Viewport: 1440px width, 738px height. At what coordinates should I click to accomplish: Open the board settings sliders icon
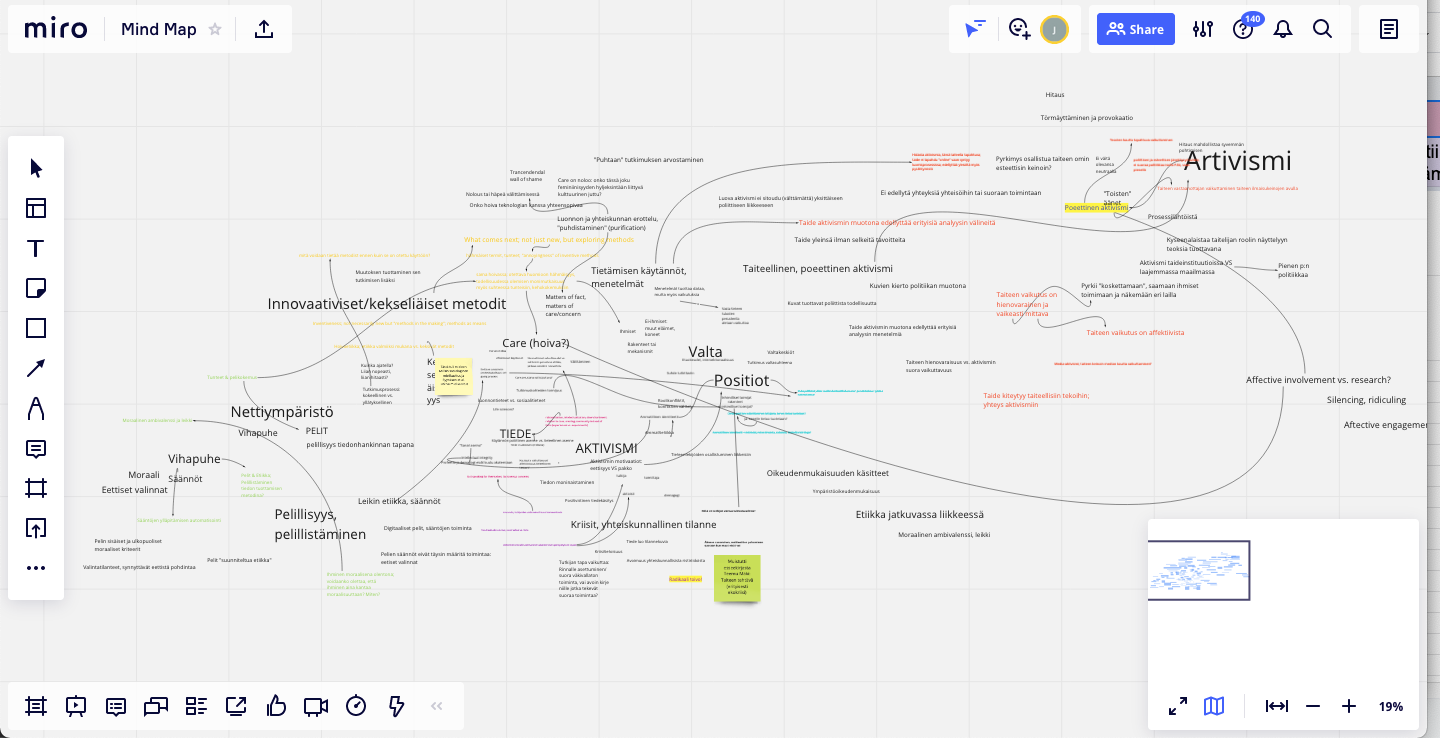(x=1203, y=29)
